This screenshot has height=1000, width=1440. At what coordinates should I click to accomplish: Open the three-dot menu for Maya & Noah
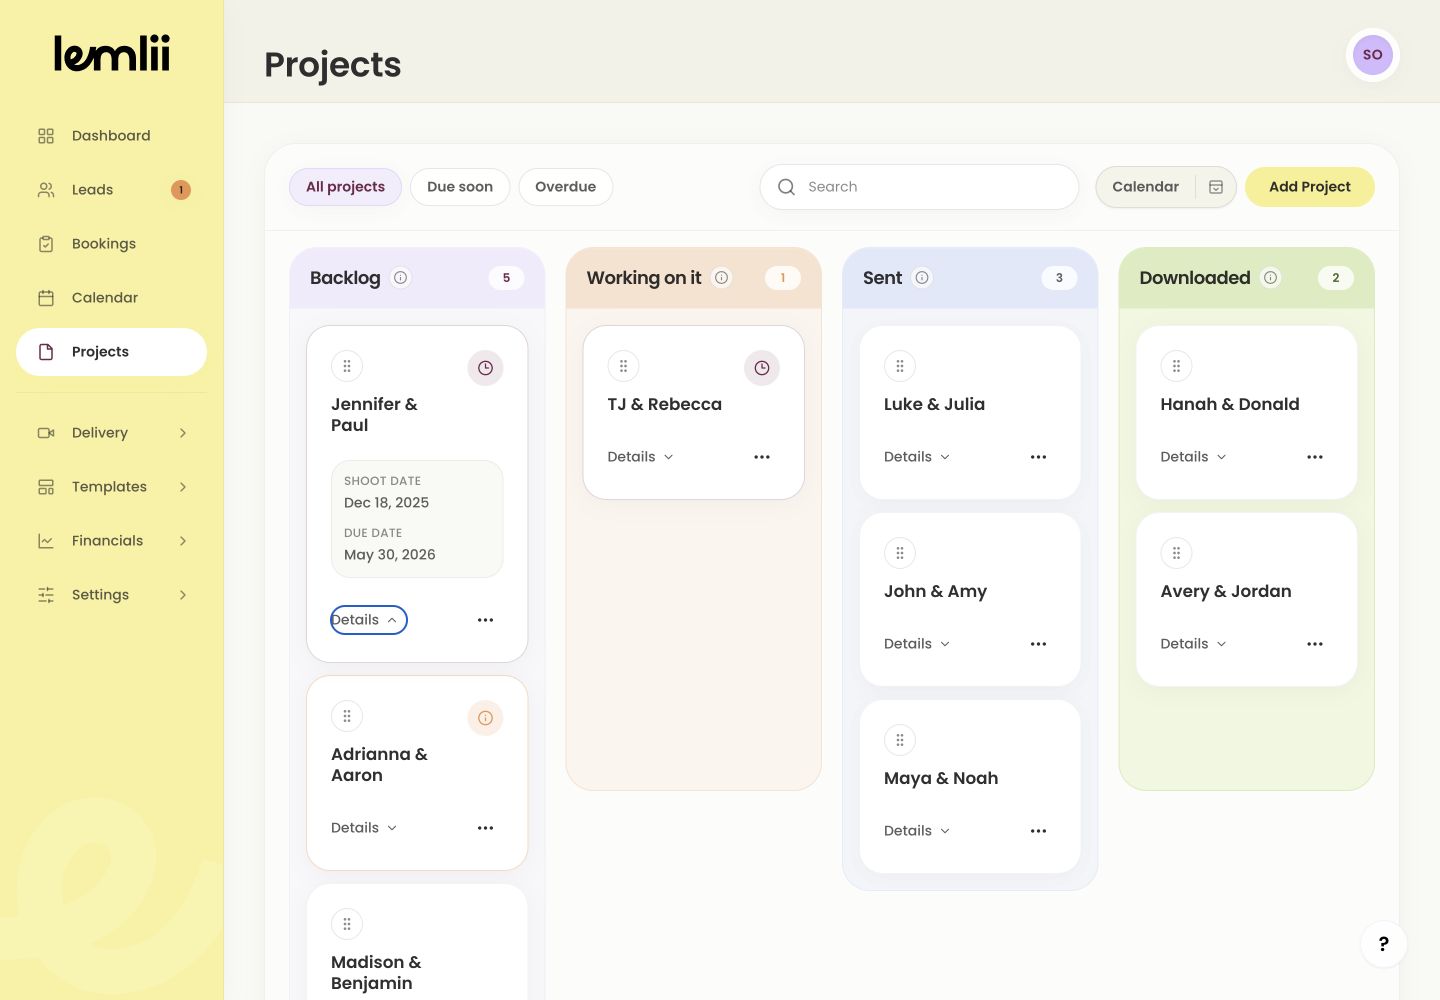click(x=1038, y=831)
